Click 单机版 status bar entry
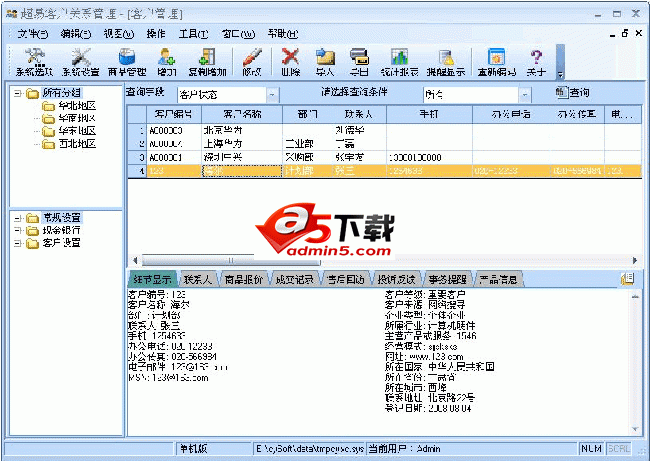Screen dimensions: 650x461 194,449
